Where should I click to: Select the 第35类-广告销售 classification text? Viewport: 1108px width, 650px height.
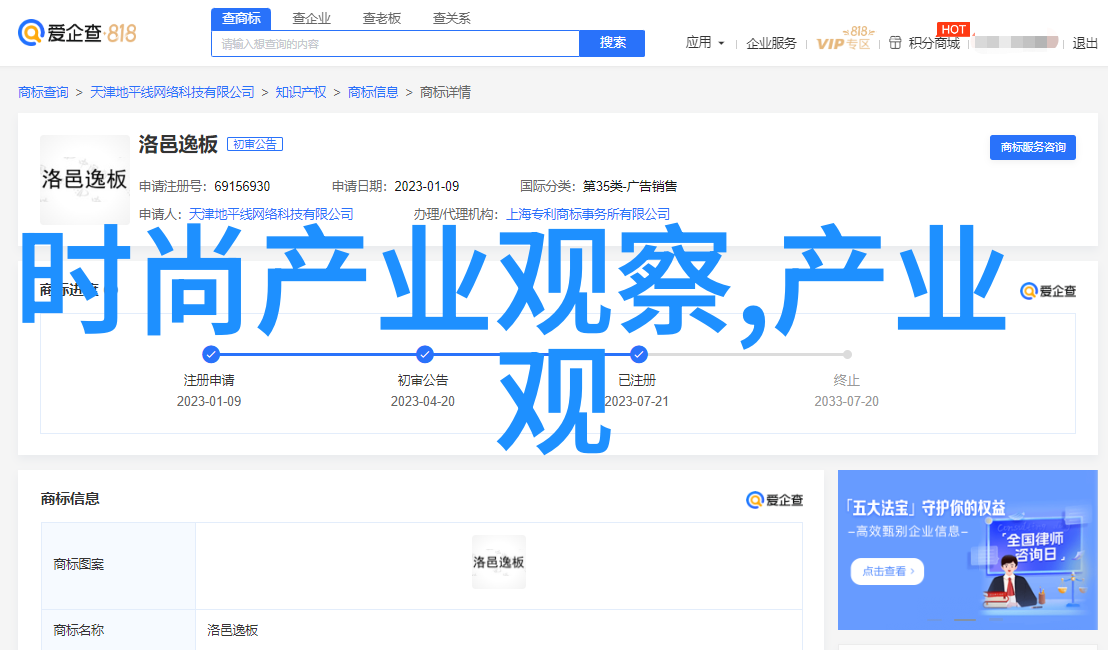[630, 187]
